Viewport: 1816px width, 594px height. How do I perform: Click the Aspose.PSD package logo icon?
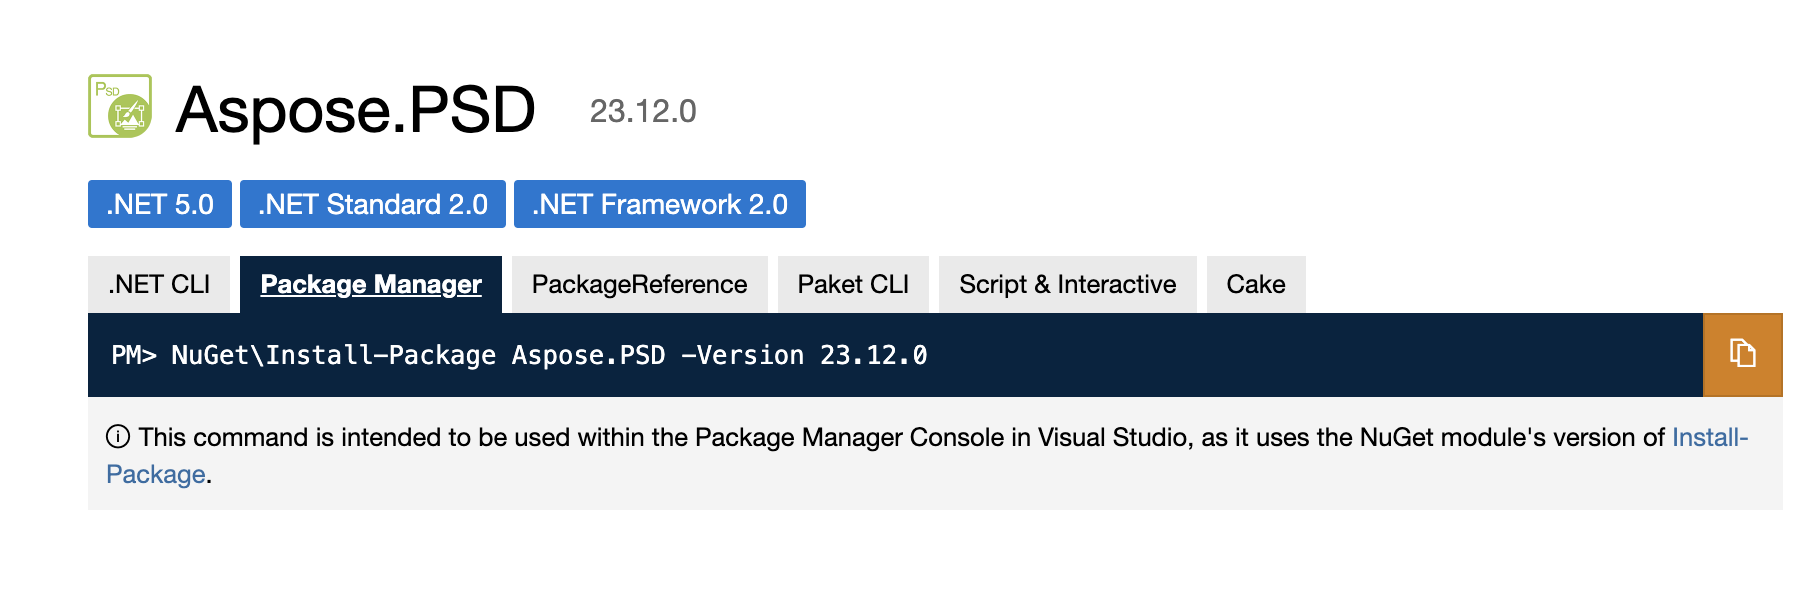pyautogui.click(x=120, y=106)
